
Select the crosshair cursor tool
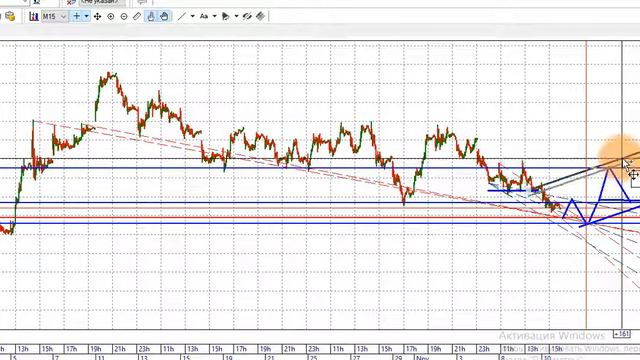[76, 16]
